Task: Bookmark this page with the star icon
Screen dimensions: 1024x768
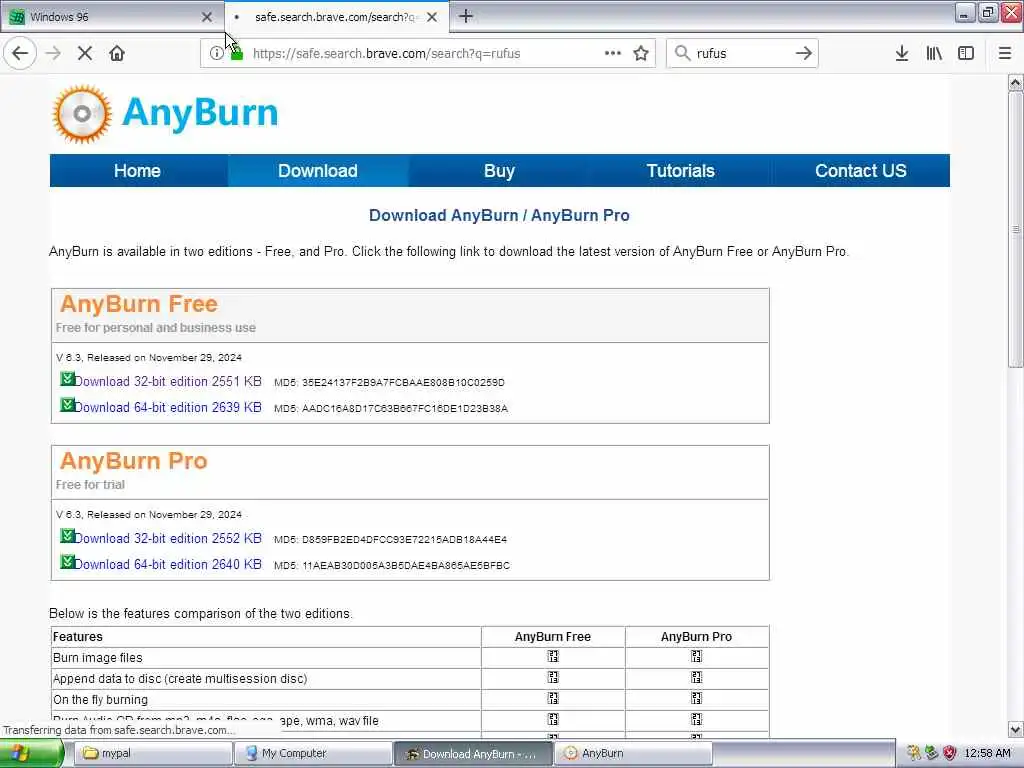Action: [641, 53]
